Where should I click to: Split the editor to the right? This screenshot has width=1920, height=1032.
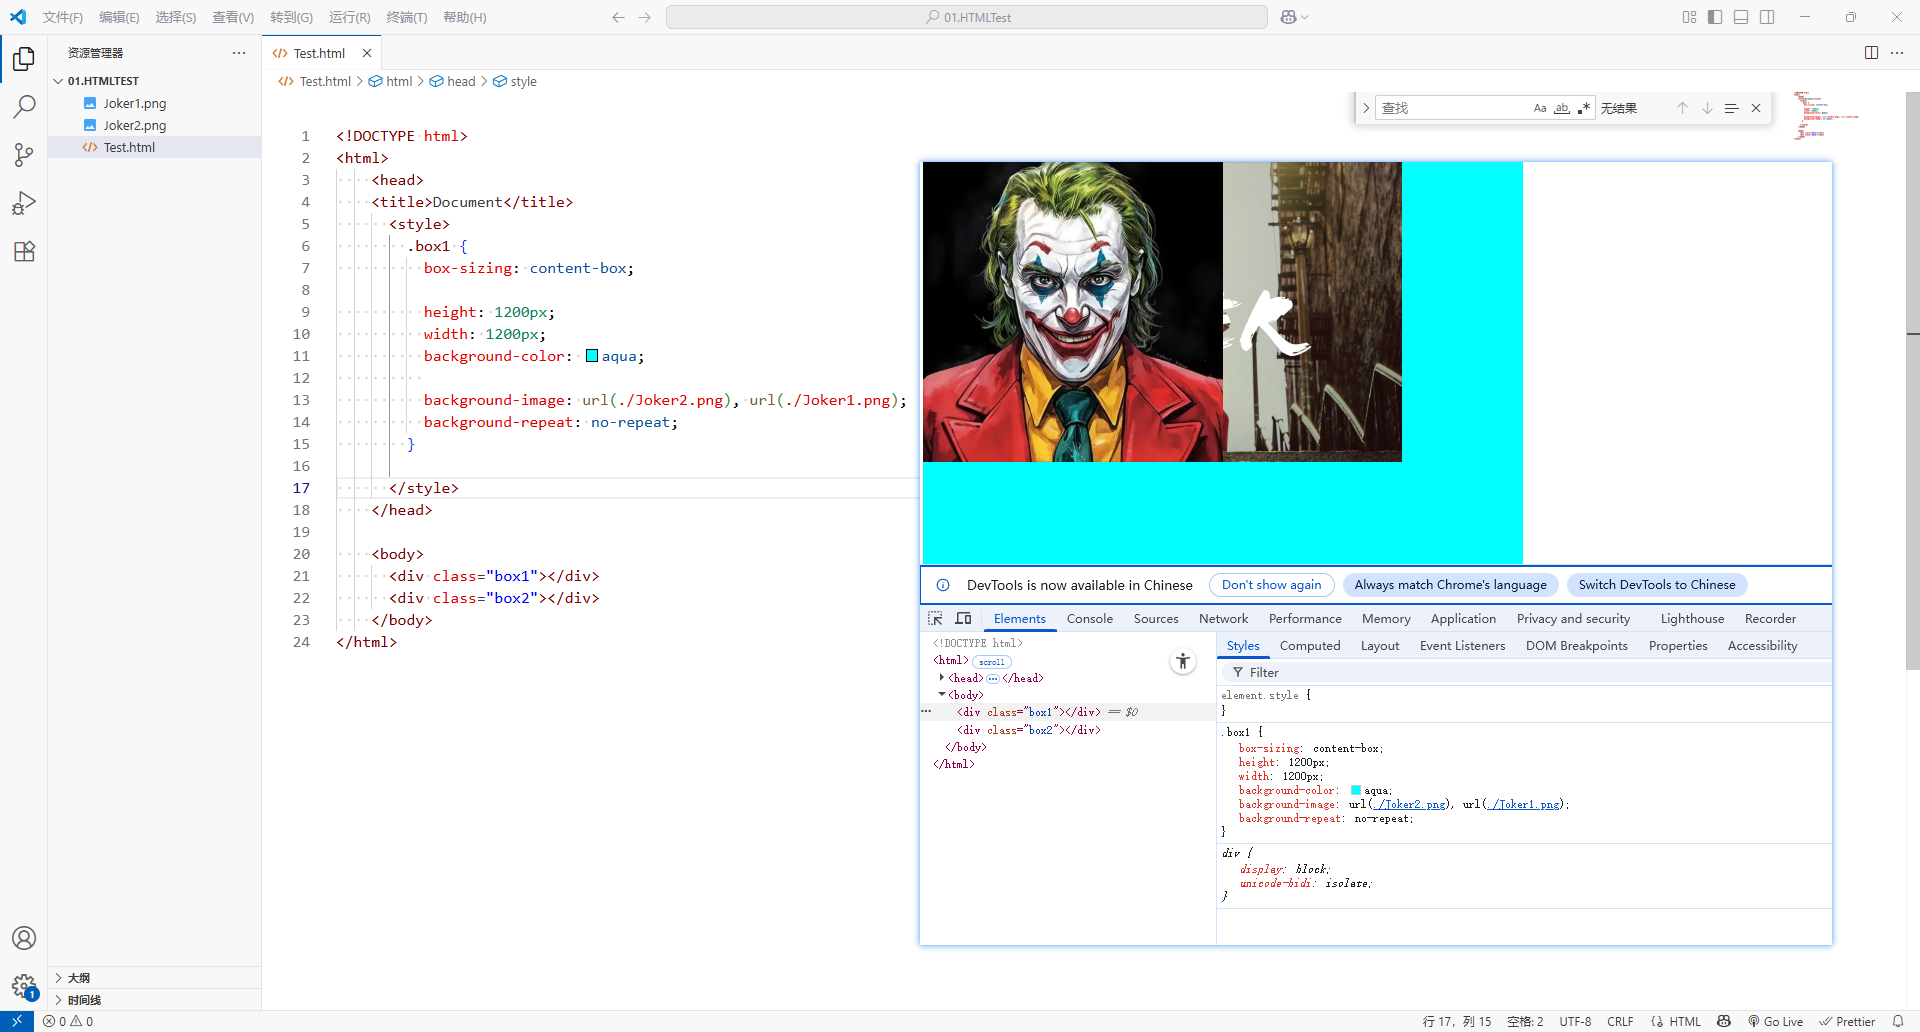coord(1871,53)
